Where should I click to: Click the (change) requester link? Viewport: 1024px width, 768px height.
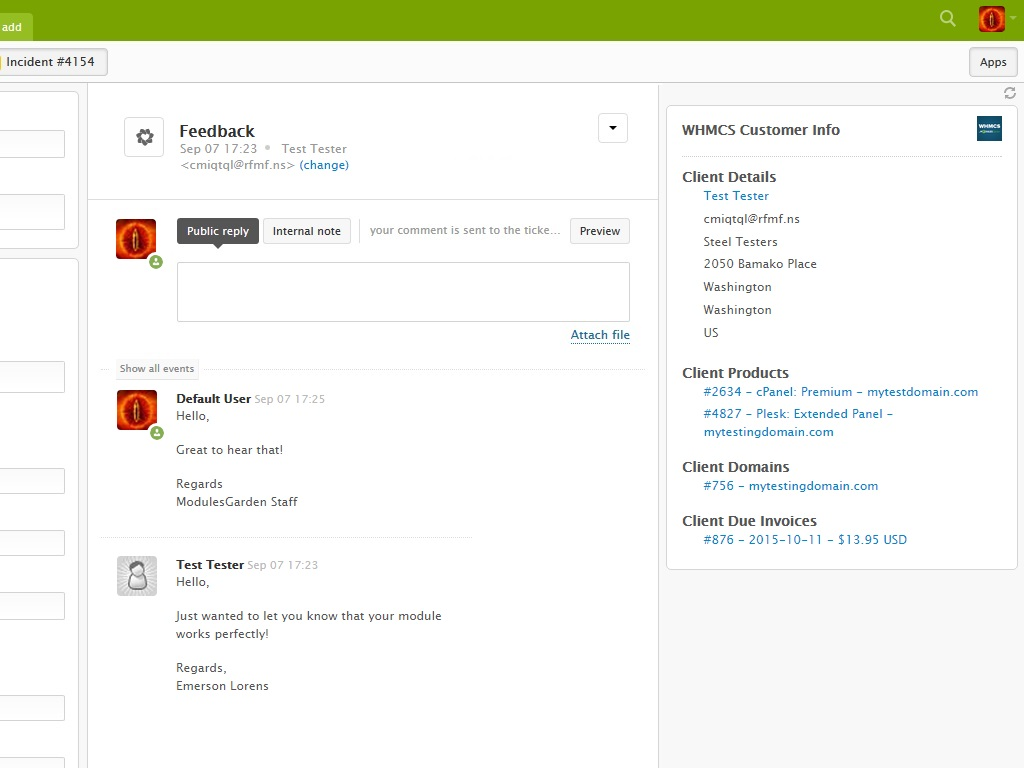[324, 165]
